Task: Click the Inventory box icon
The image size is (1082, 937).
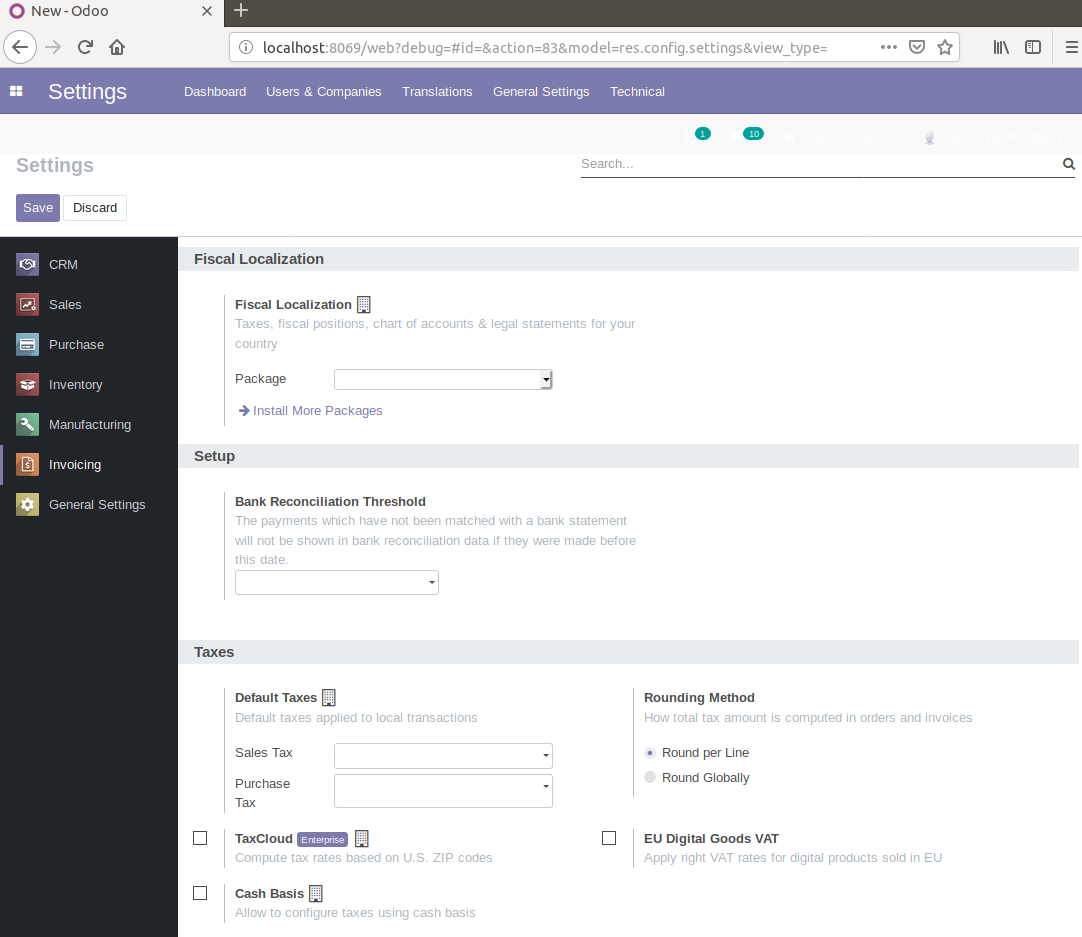Action: [28, 384]
